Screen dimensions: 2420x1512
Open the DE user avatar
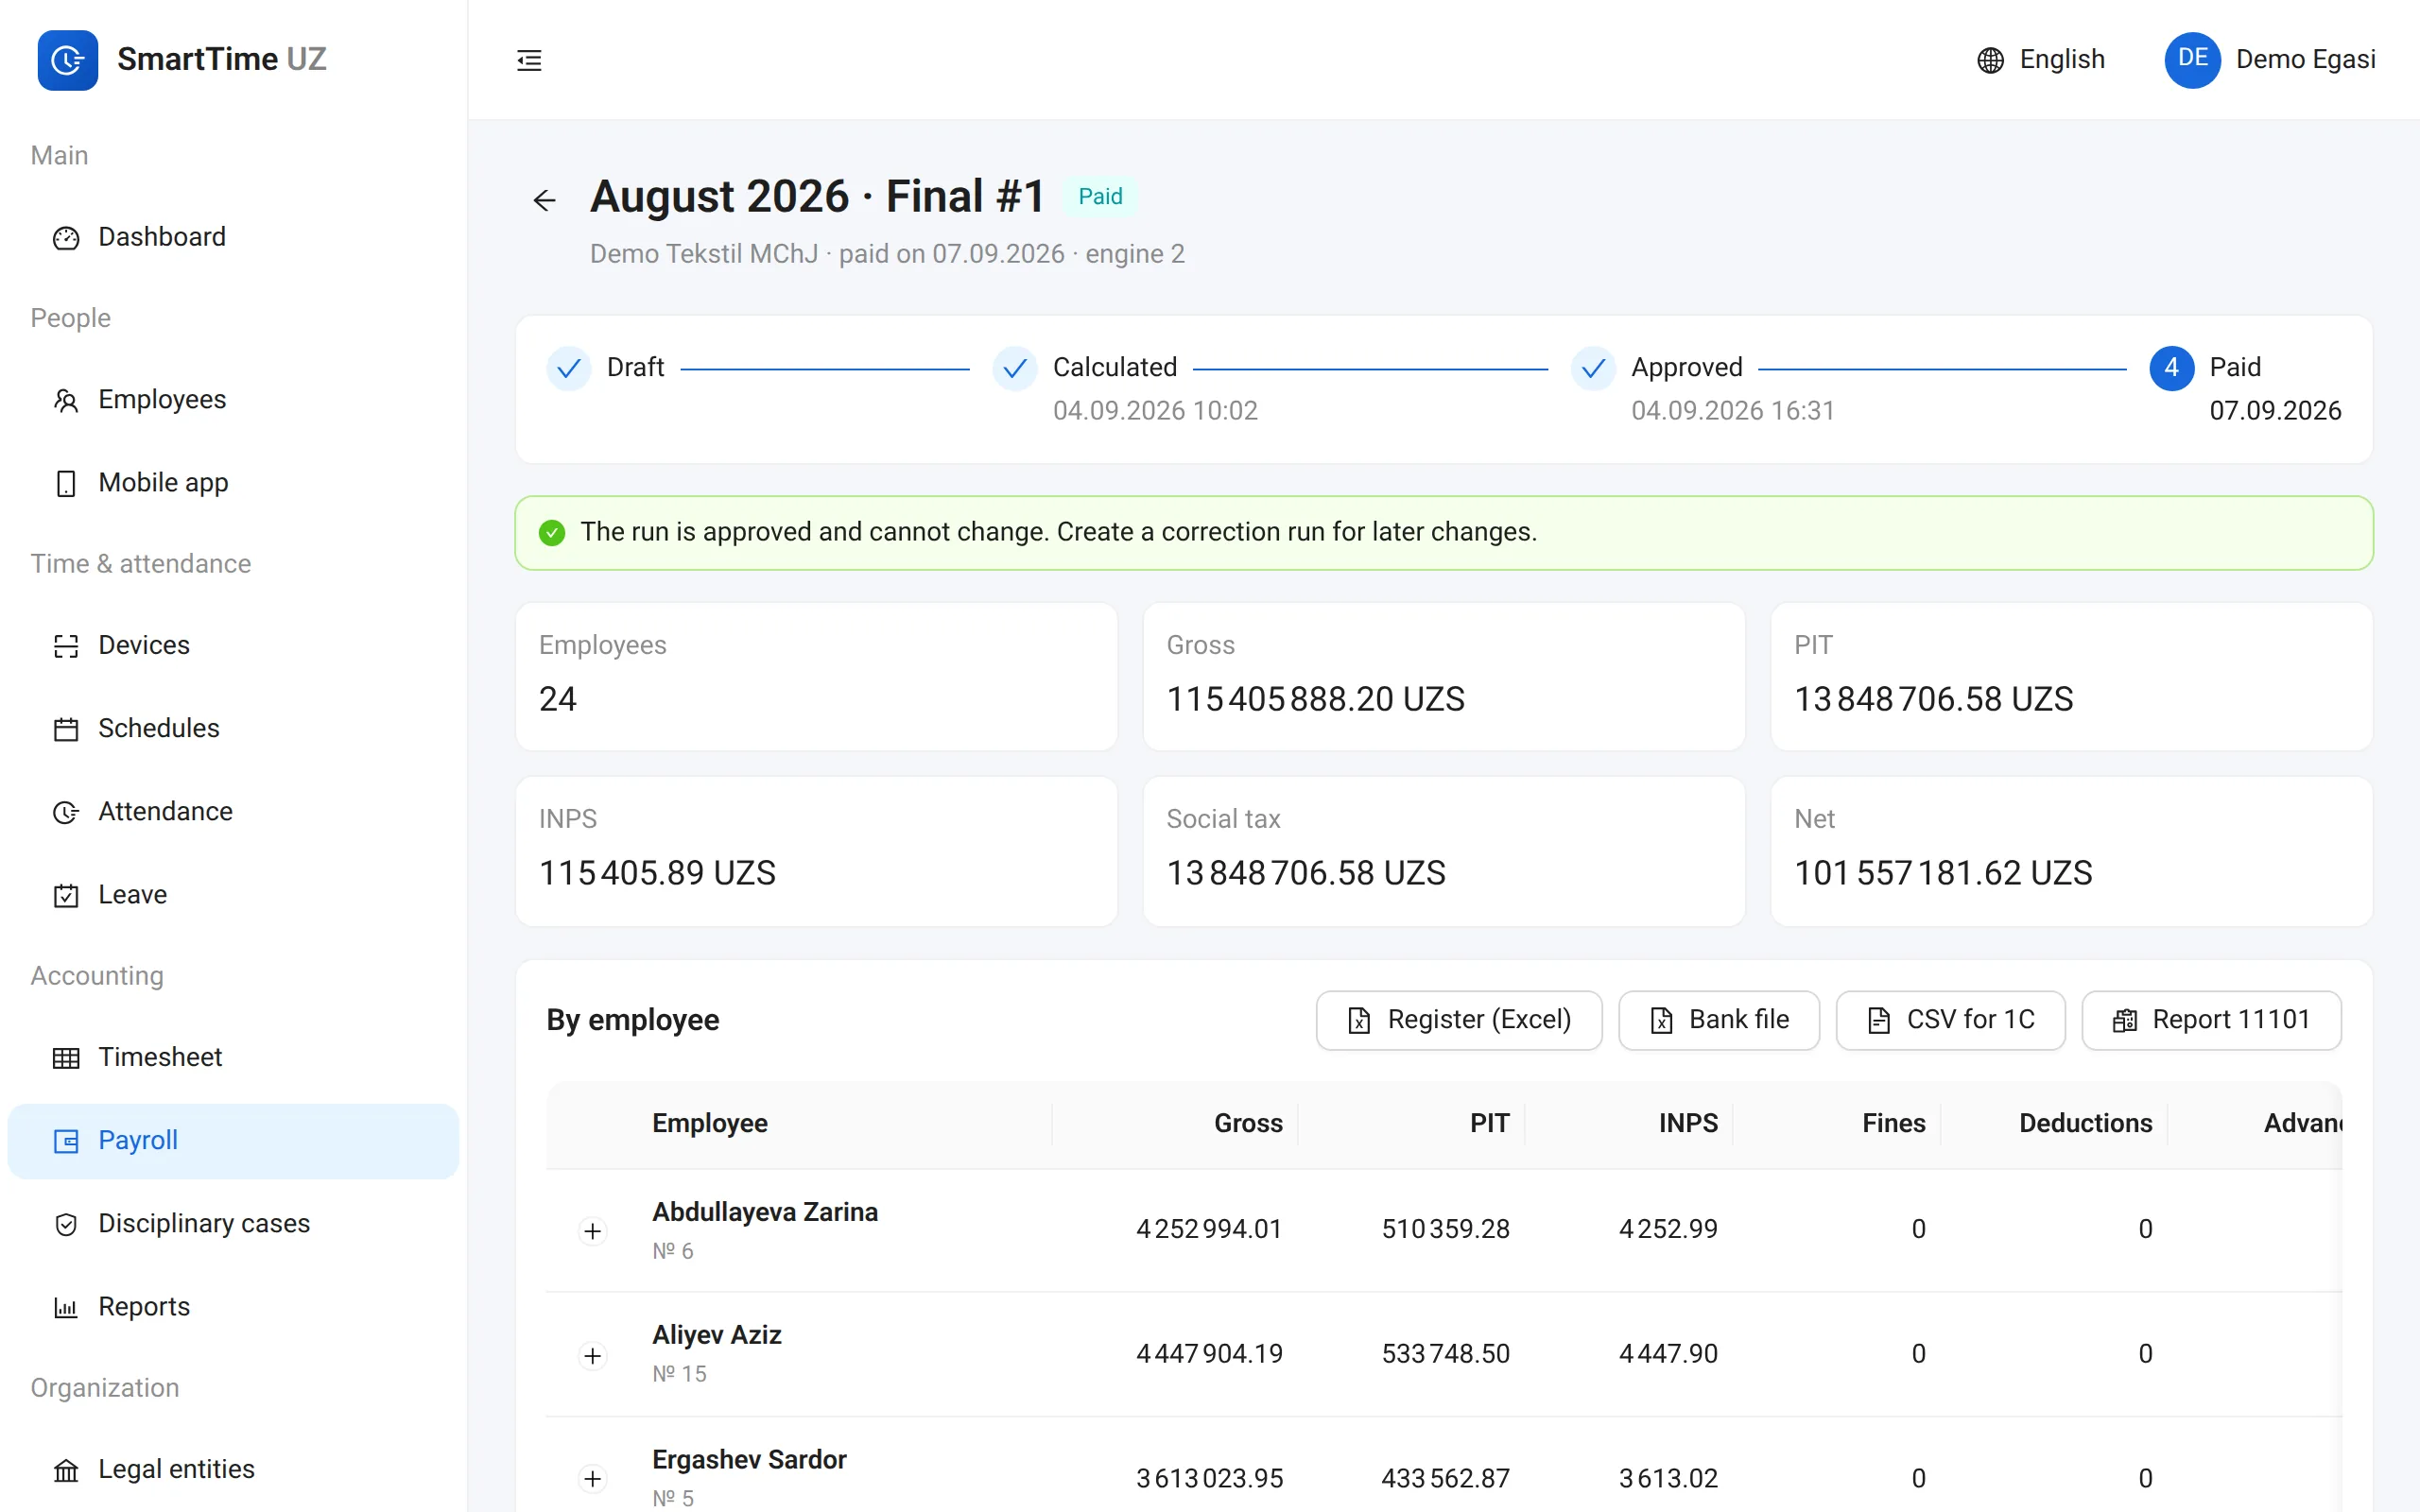click(2192, 60)
